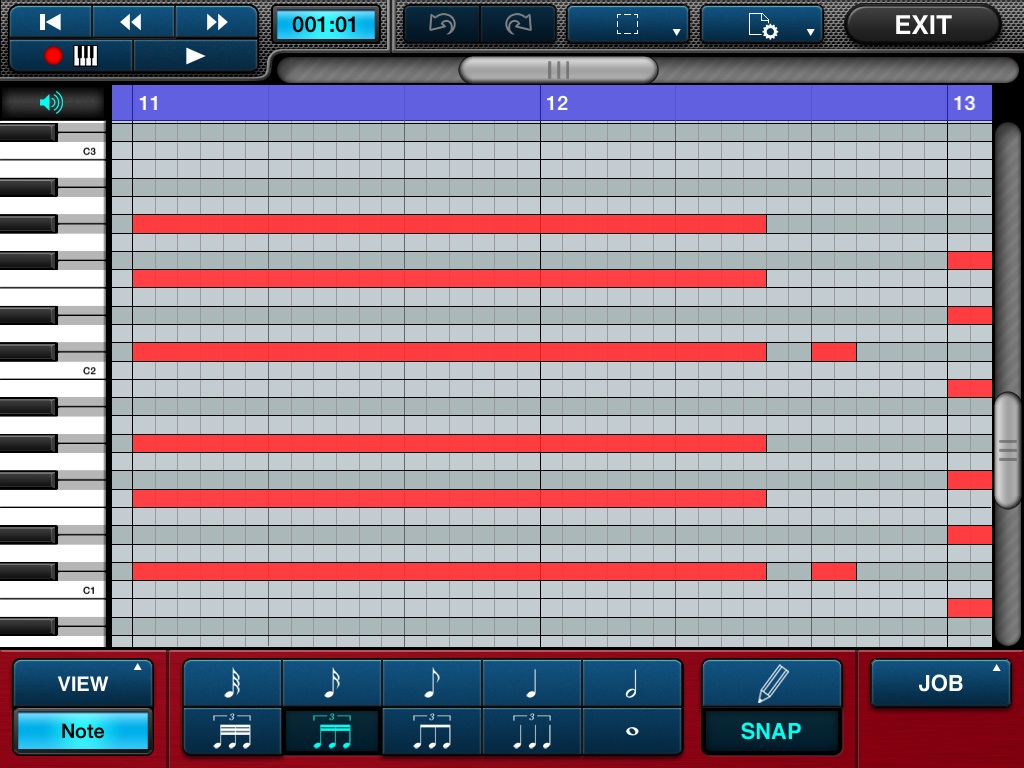Click the vertical pitch scroll handle
Screen dimensions: 1024x768
point(1008,450)
